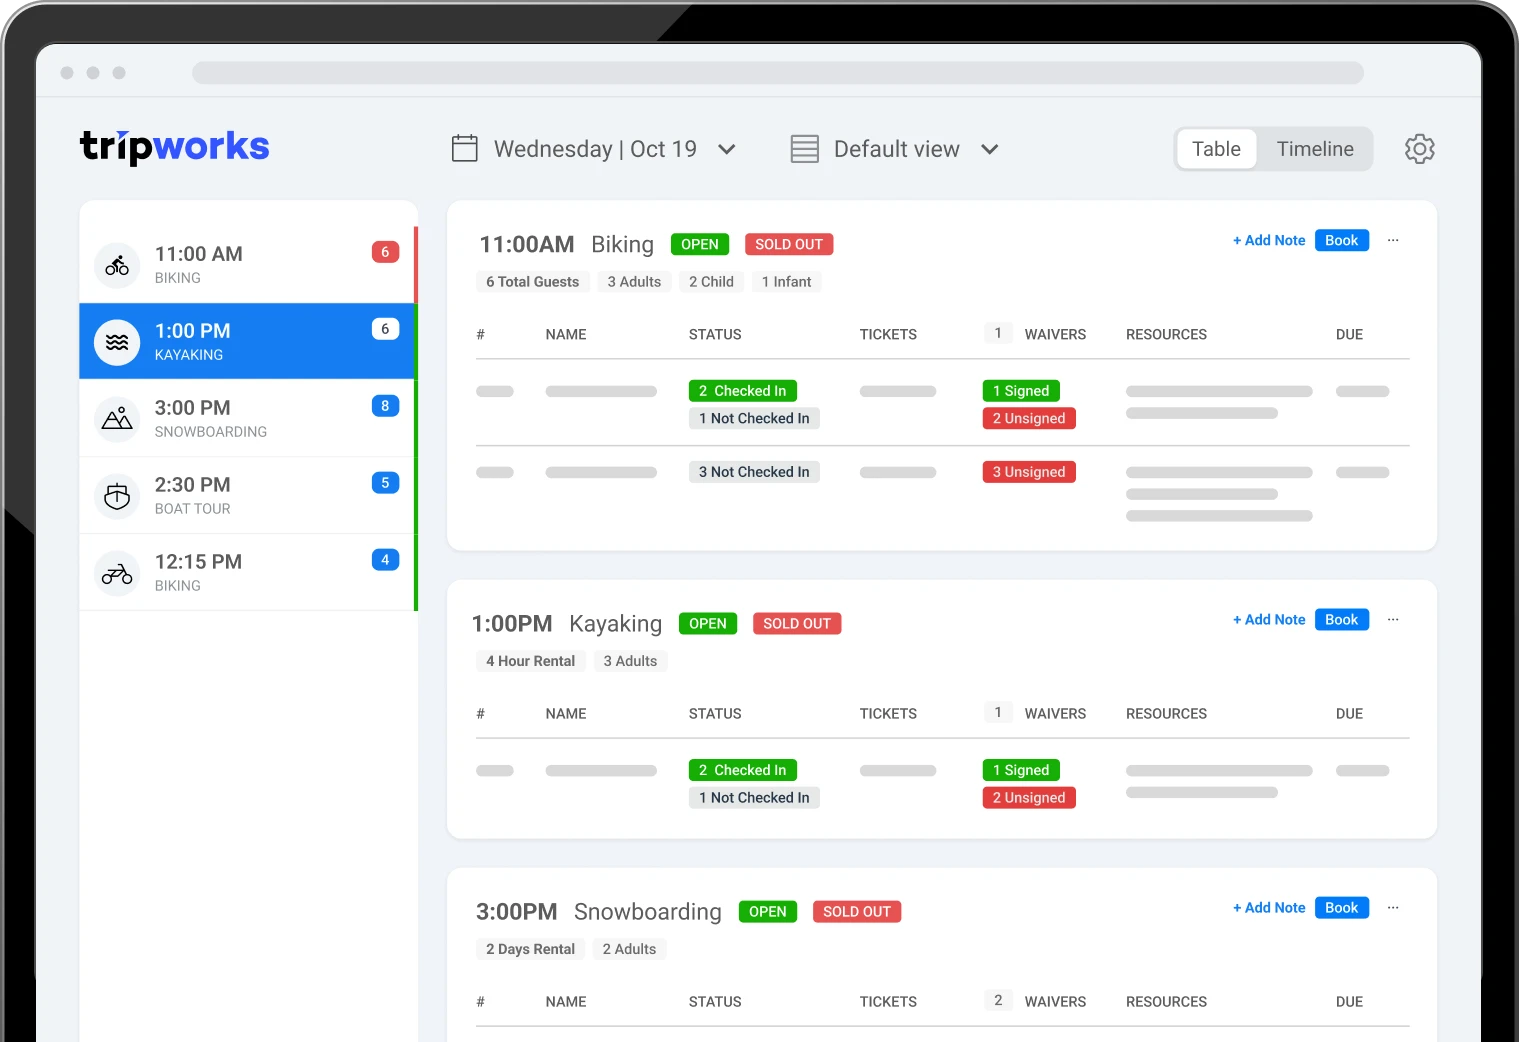Click SOLD OUT badge on Biking trip
1519x1042 pixels.
point(789,244)
